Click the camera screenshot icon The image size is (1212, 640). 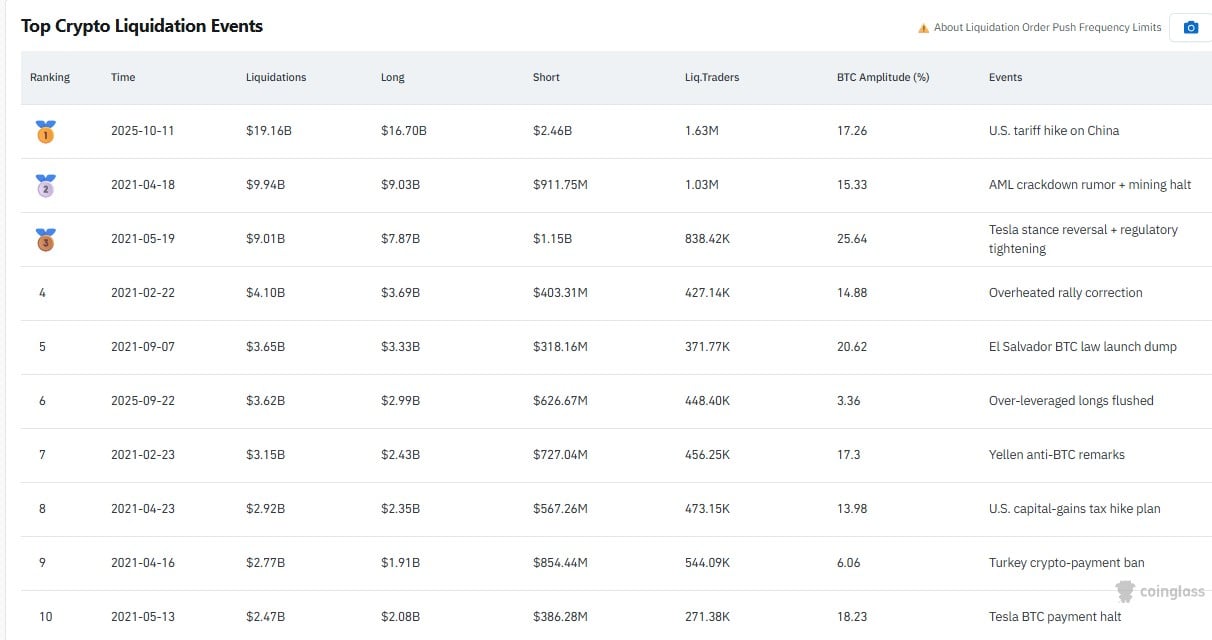1190,27
